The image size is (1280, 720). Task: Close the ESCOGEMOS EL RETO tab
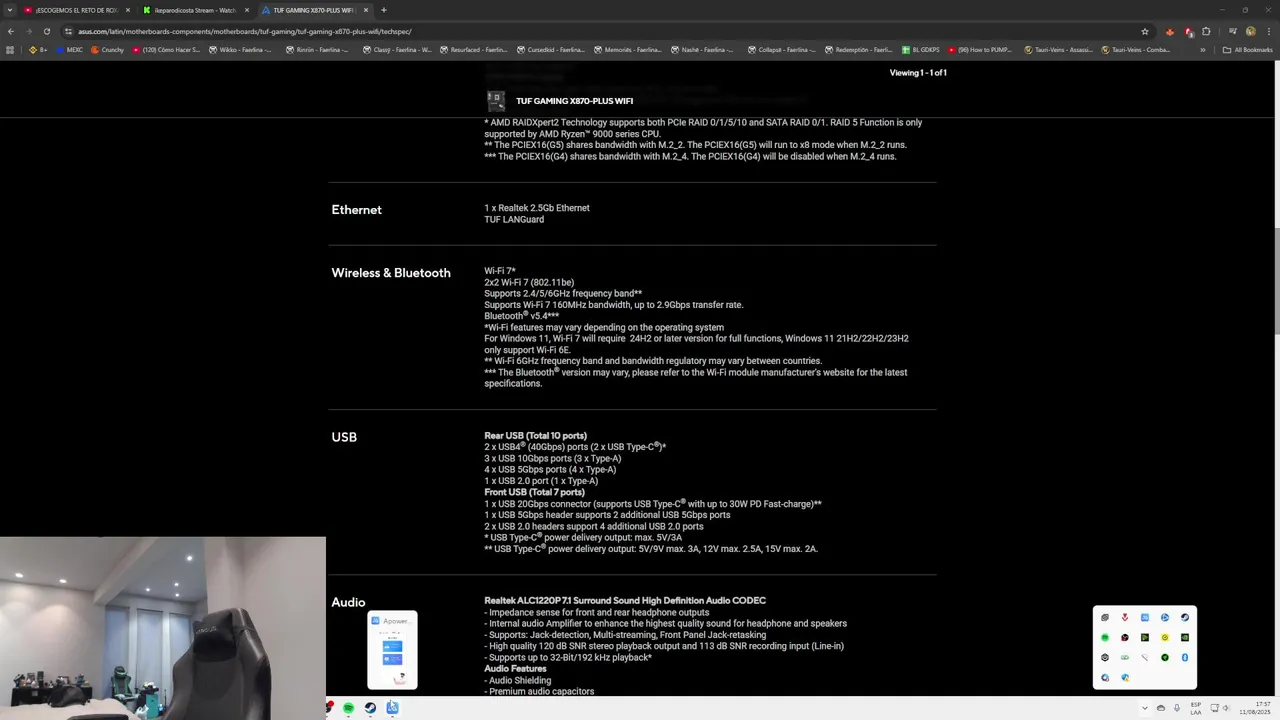point(128,10)
